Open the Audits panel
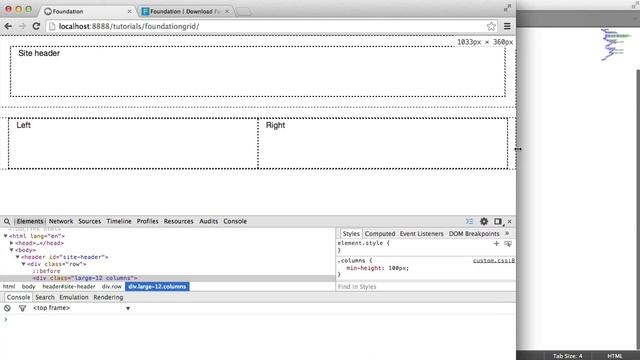Screen dimensions: 640x360 (x=208, y=221)
